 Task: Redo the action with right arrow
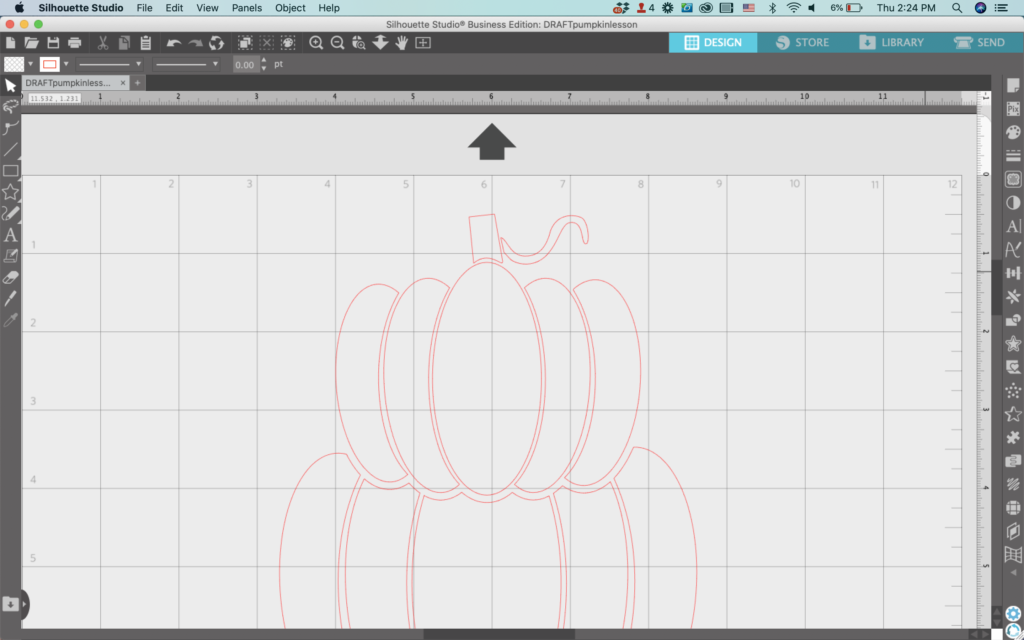(195, 43)
